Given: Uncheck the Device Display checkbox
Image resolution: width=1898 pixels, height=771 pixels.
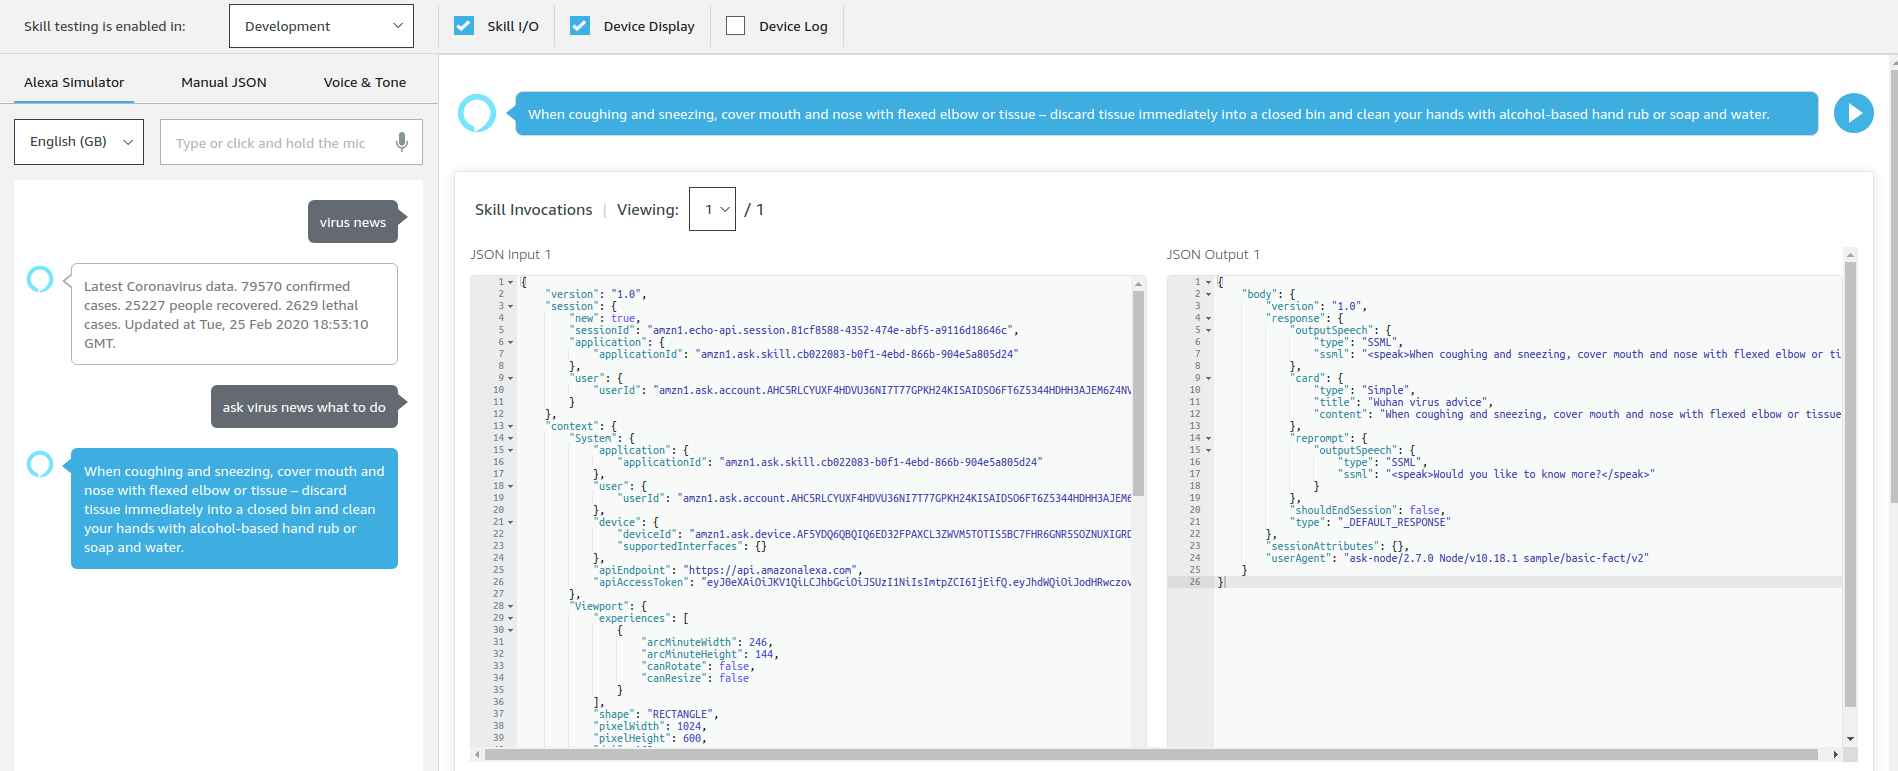Looking at the screenshot, I should click(580, 26).
